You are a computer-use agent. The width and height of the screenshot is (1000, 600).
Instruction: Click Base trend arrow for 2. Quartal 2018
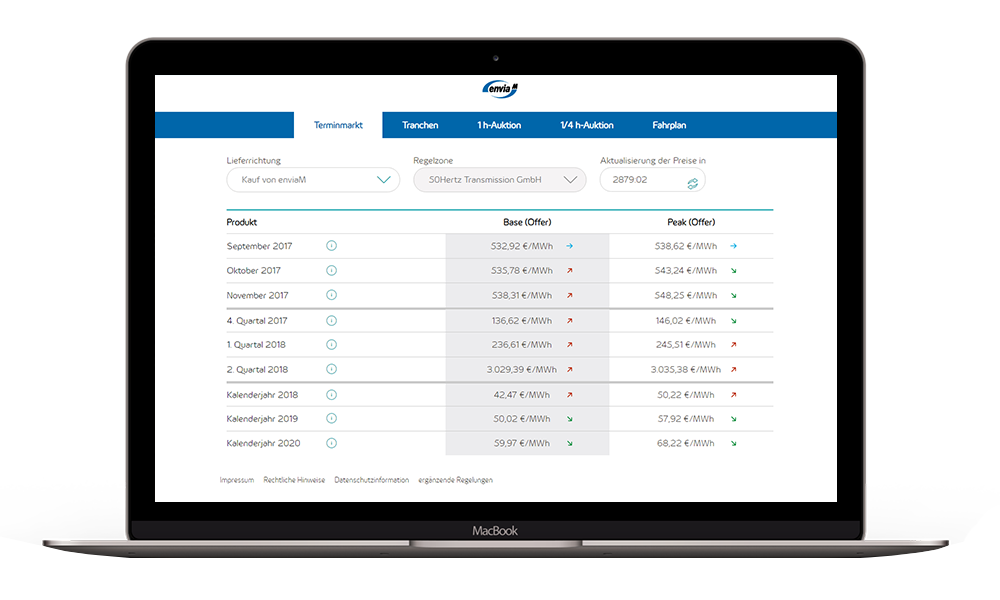(570, 369)
